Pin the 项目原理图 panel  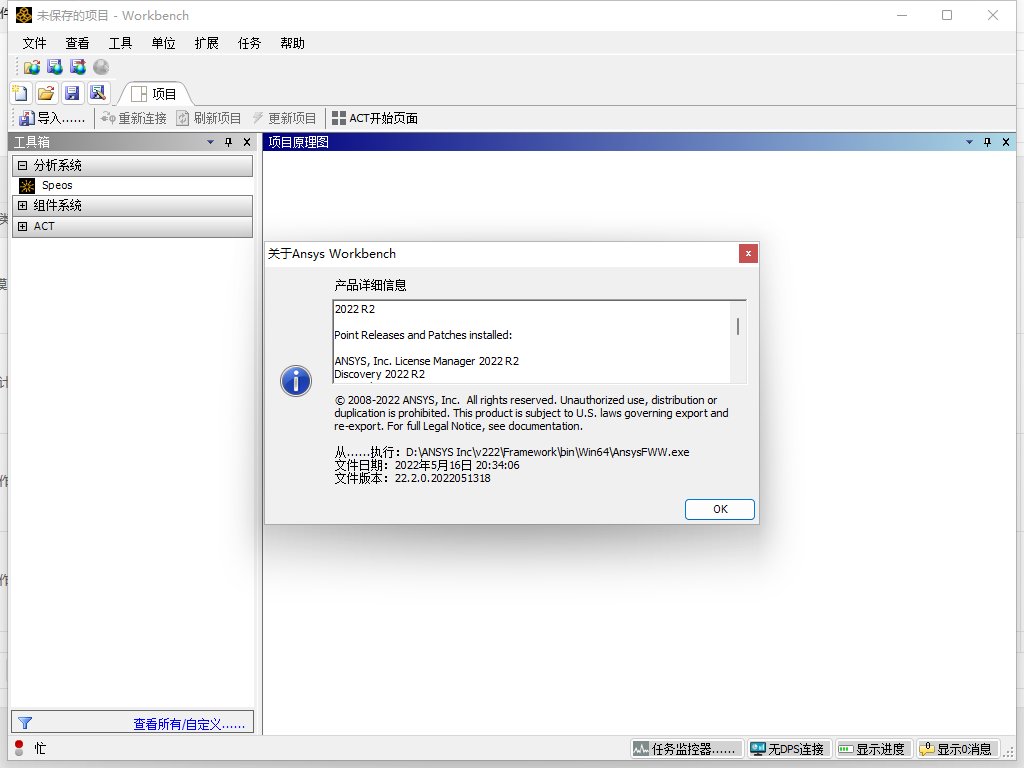[987, 142]
